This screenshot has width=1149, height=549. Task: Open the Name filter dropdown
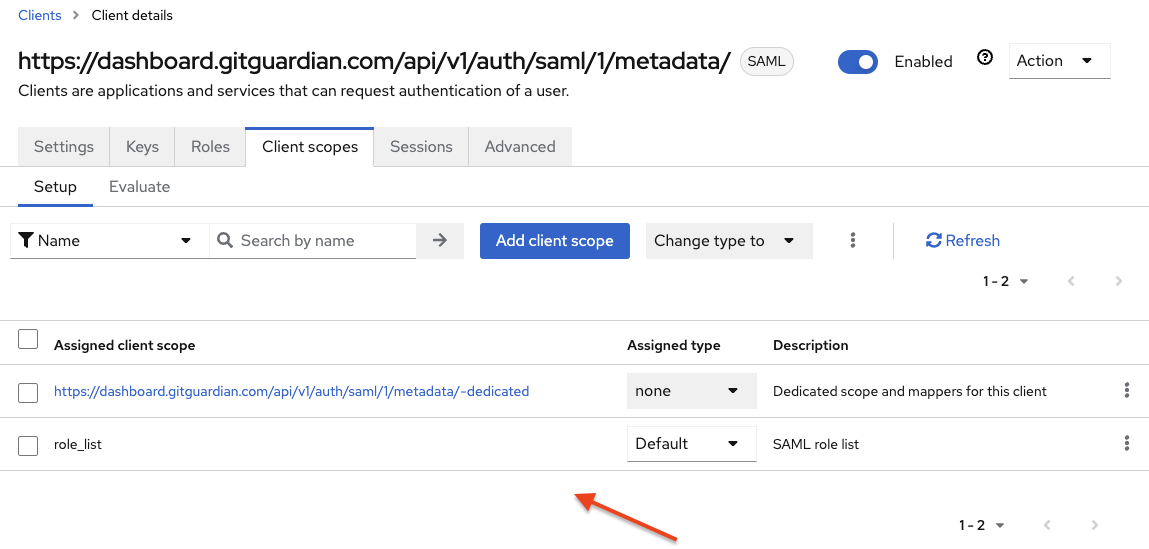110,240
